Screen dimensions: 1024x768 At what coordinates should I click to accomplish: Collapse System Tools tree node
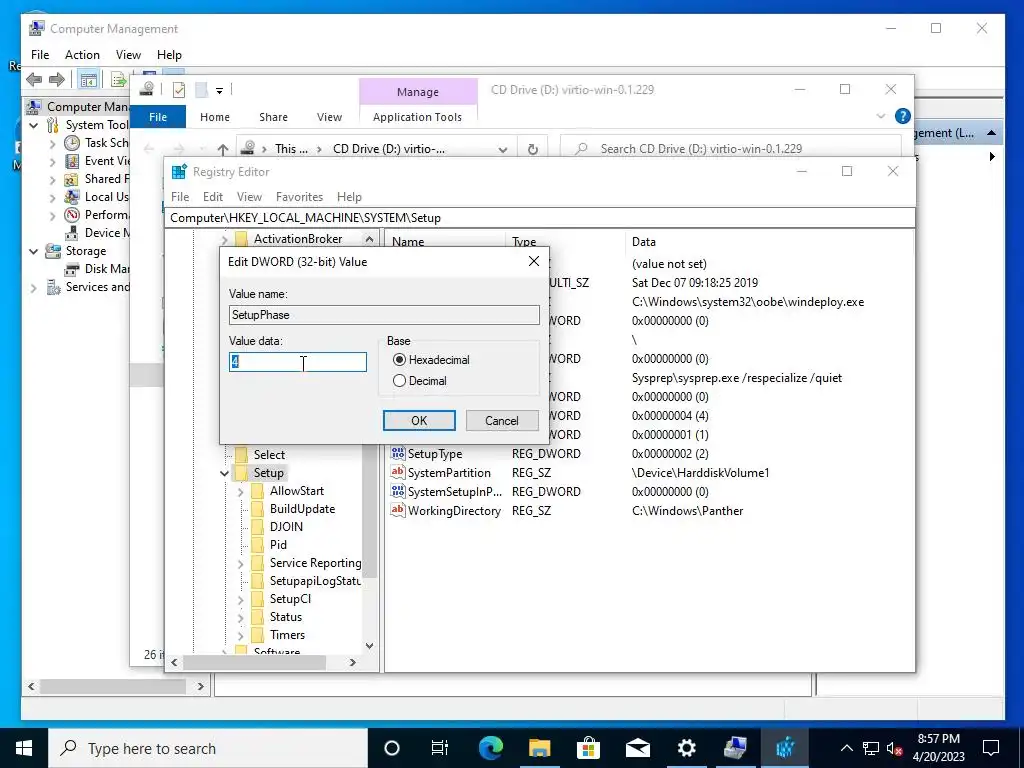tap(34, 125)
